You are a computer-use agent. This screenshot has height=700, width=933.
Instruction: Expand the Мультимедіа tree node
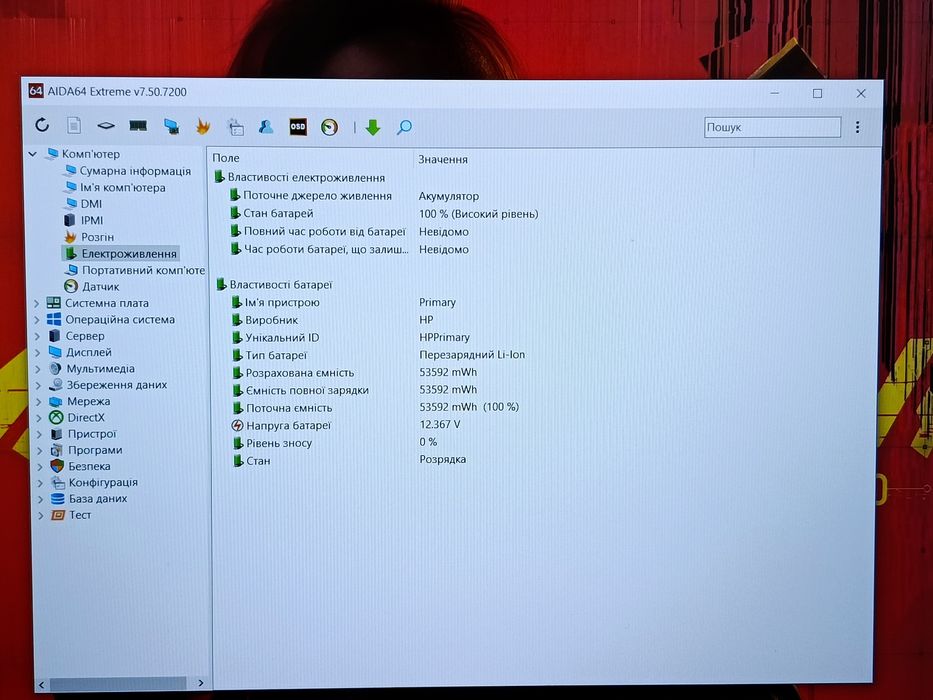(x=38, y=369)
